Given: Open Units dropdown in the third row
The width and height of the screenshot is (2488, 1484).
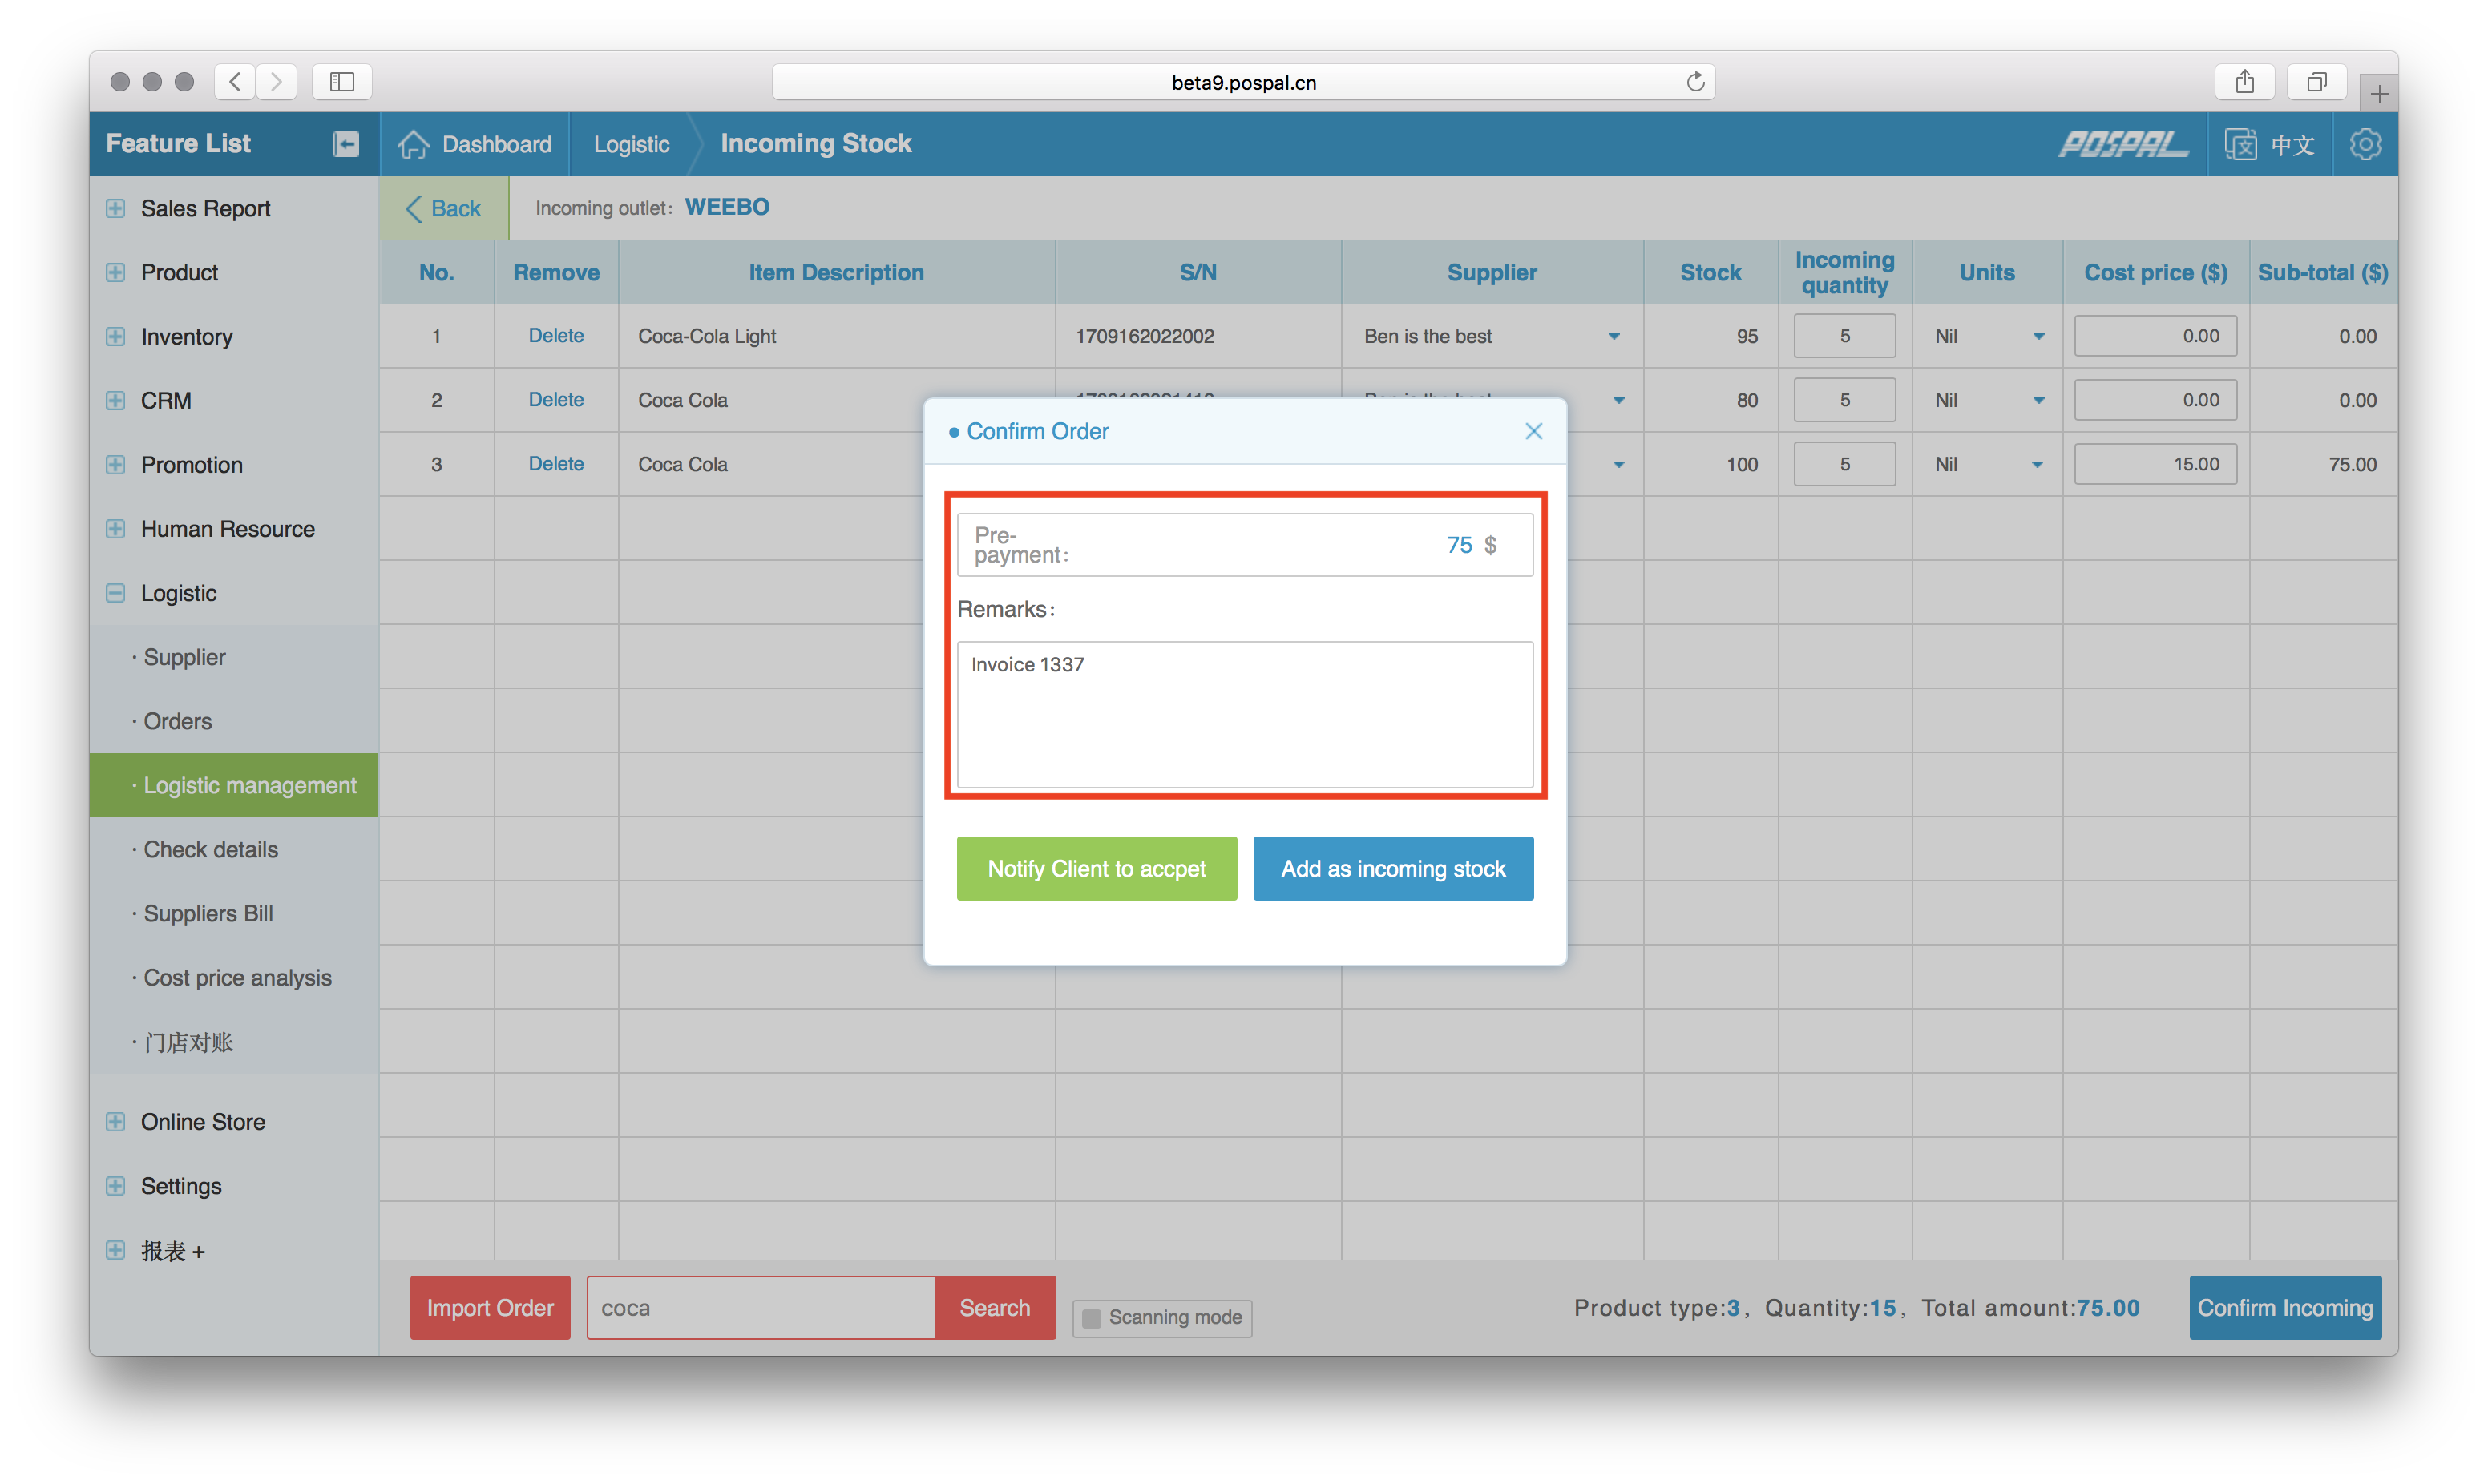Looking at the screenshot, I should point(2037,465).
